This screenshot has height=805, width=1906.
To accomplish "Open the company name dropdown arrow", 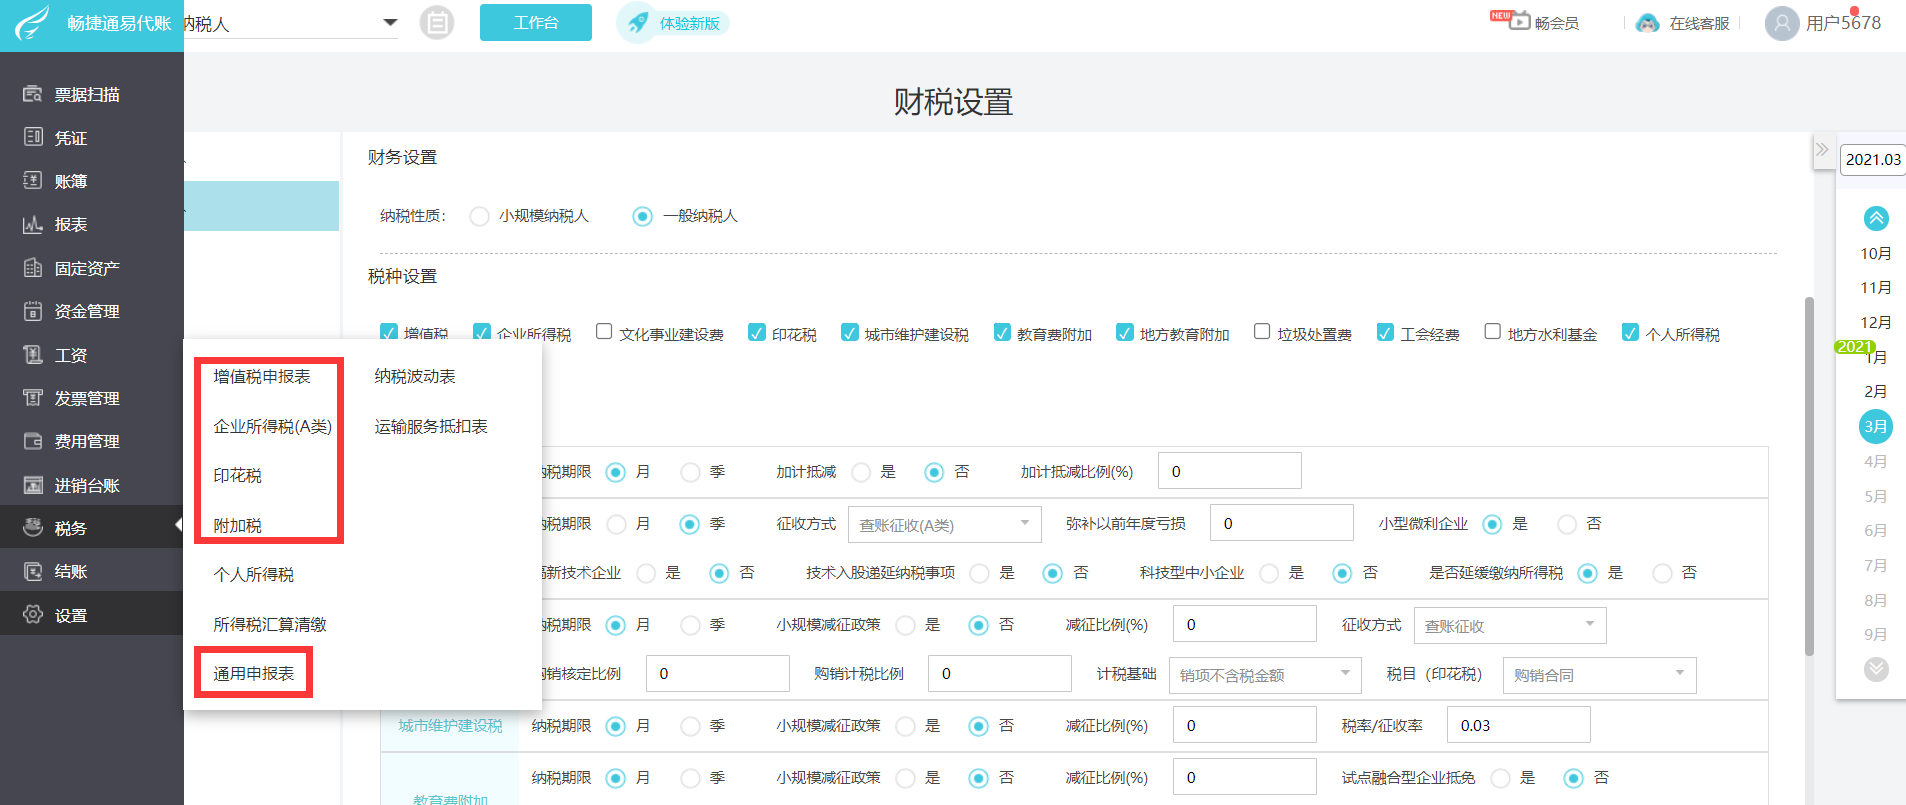I will pyautogui.click(x=390, y=22).
